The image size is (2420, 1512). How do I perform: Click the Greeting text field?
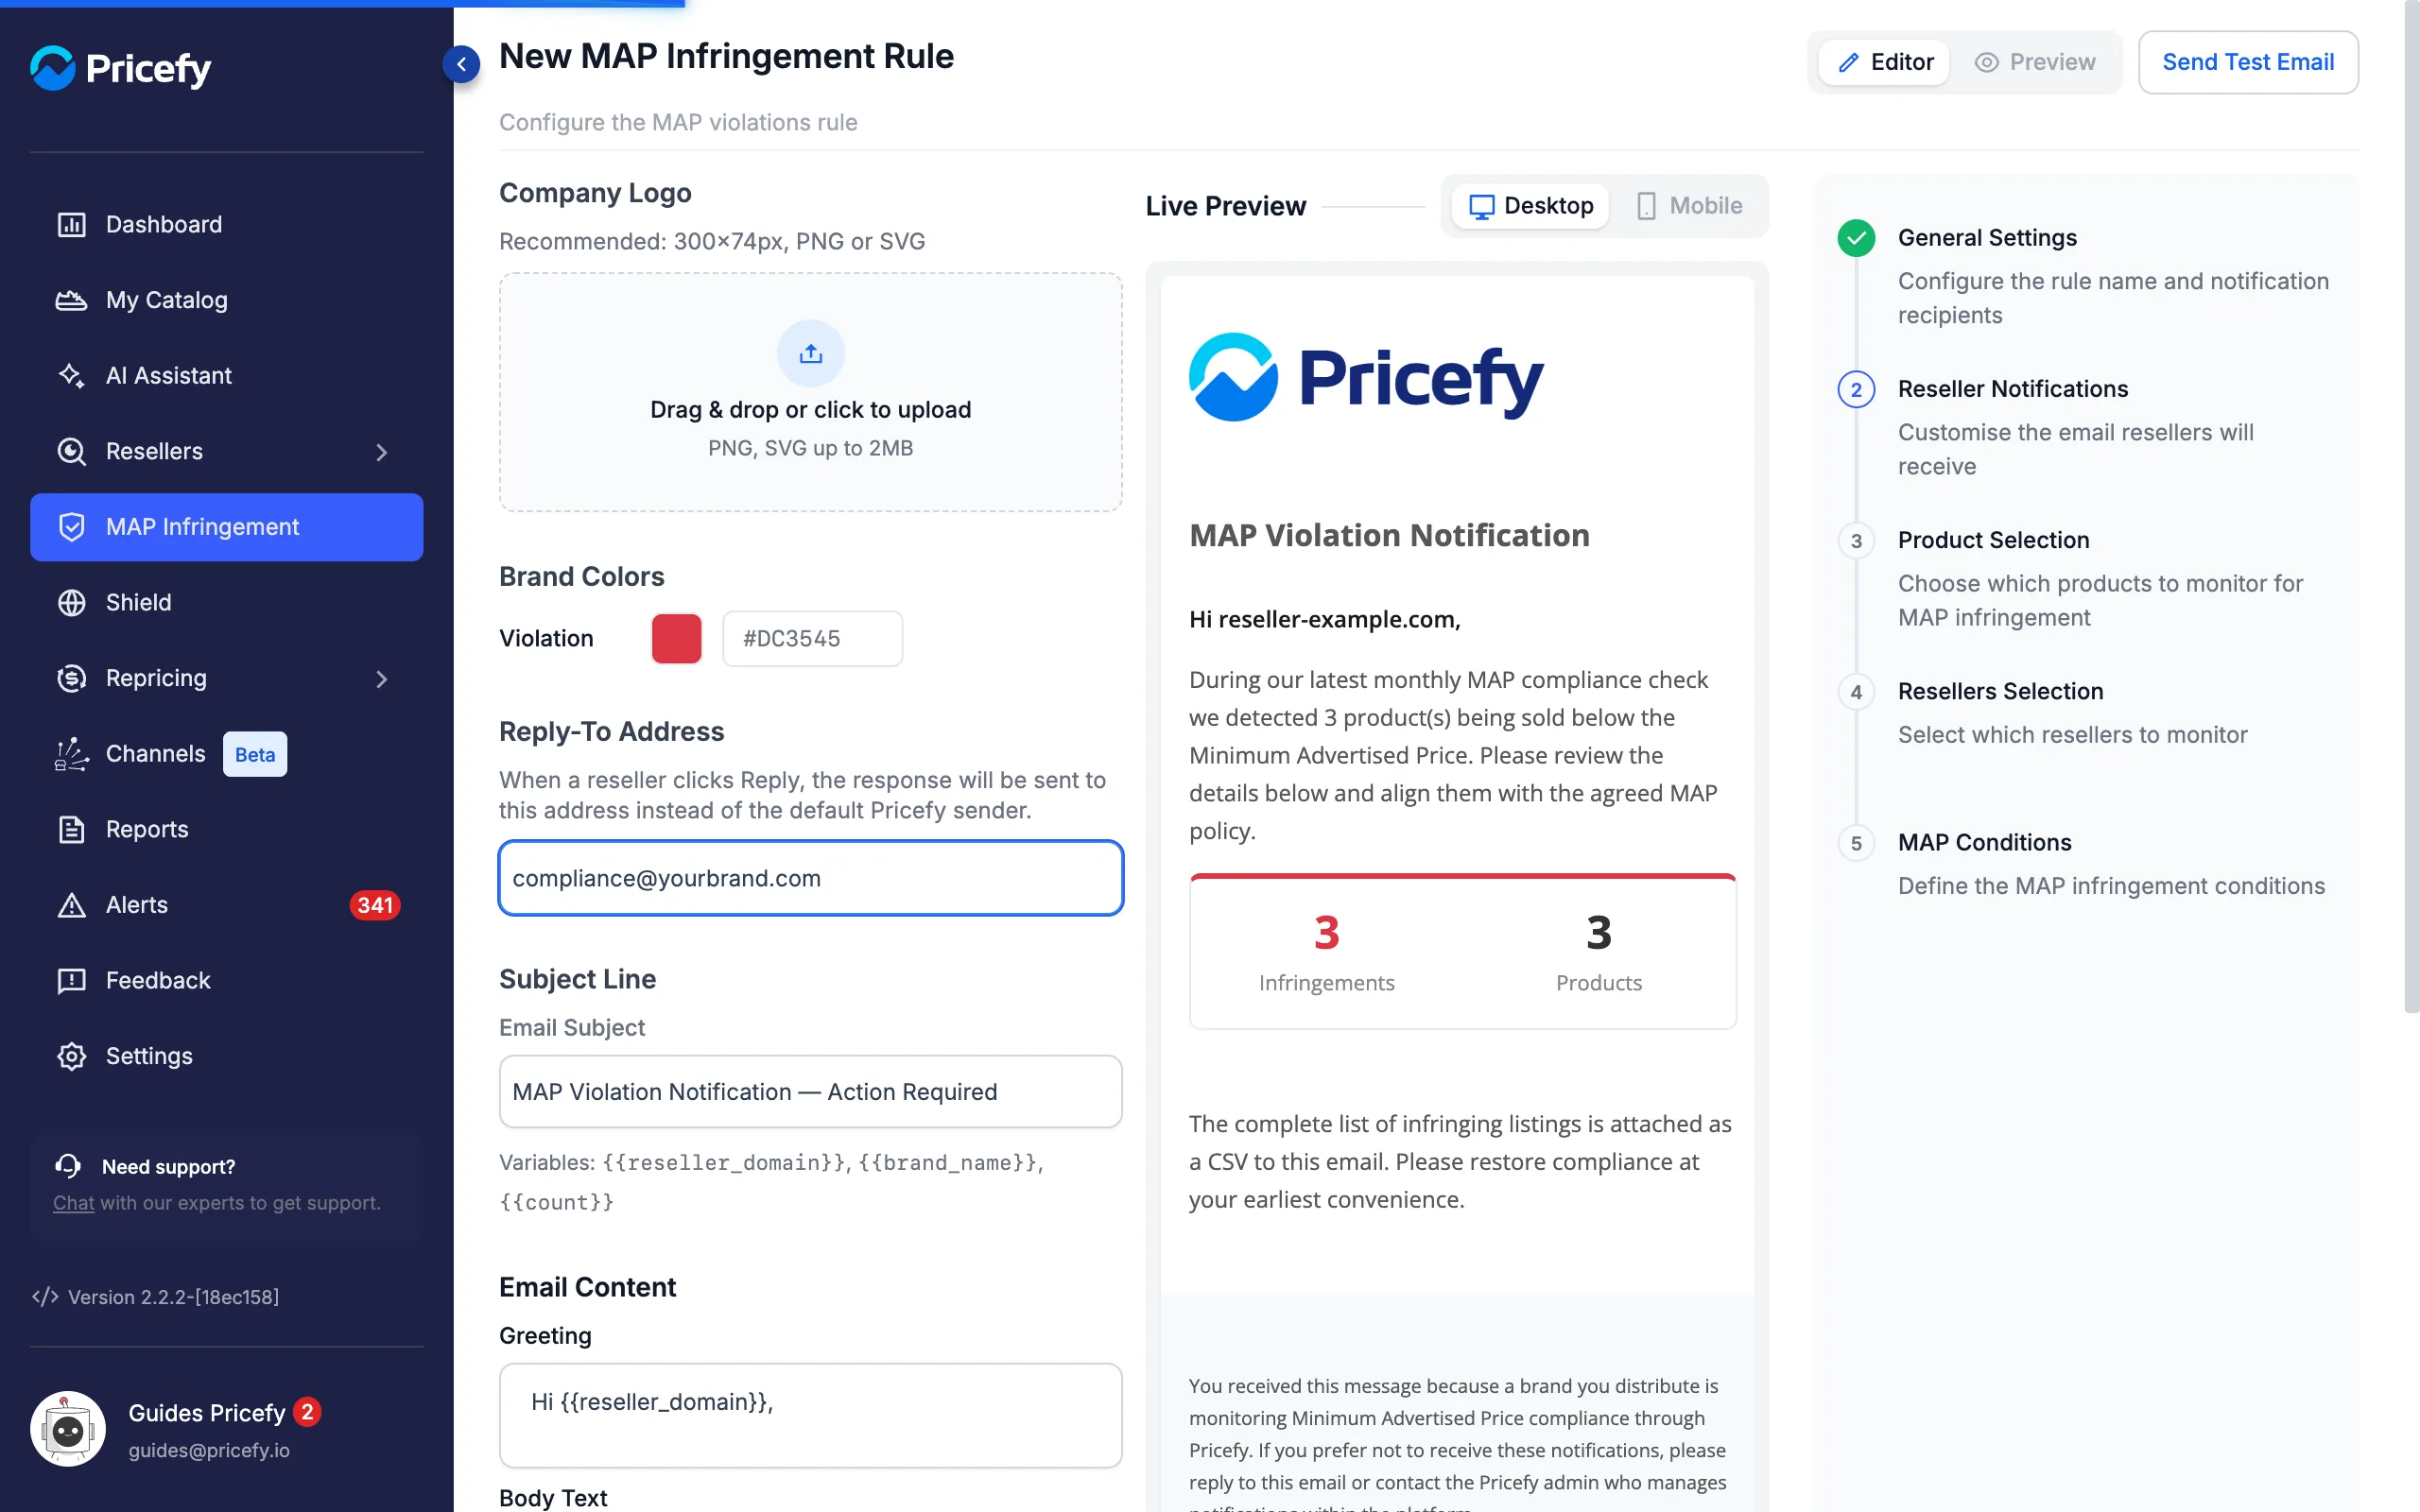click(x=811, y=1415)
